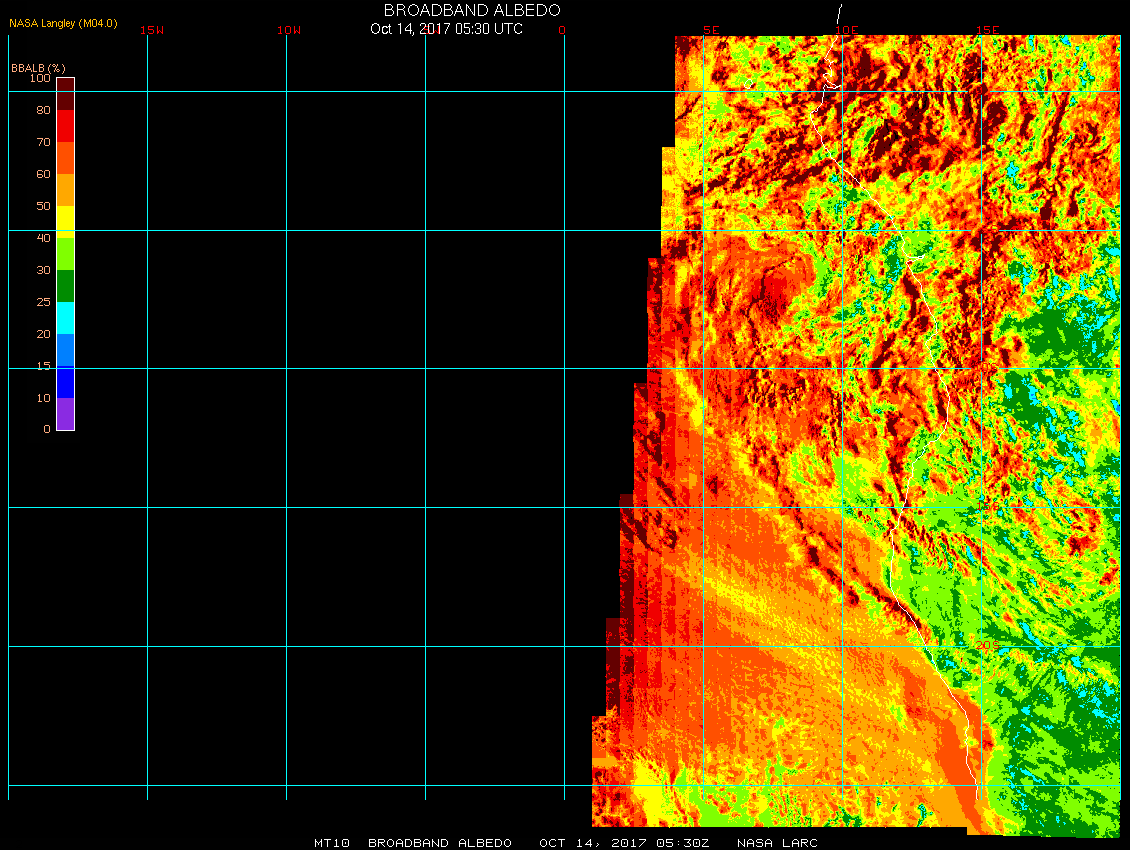
Task: Click the light green 30–40 legend swatch
Action: click(65, 254)
